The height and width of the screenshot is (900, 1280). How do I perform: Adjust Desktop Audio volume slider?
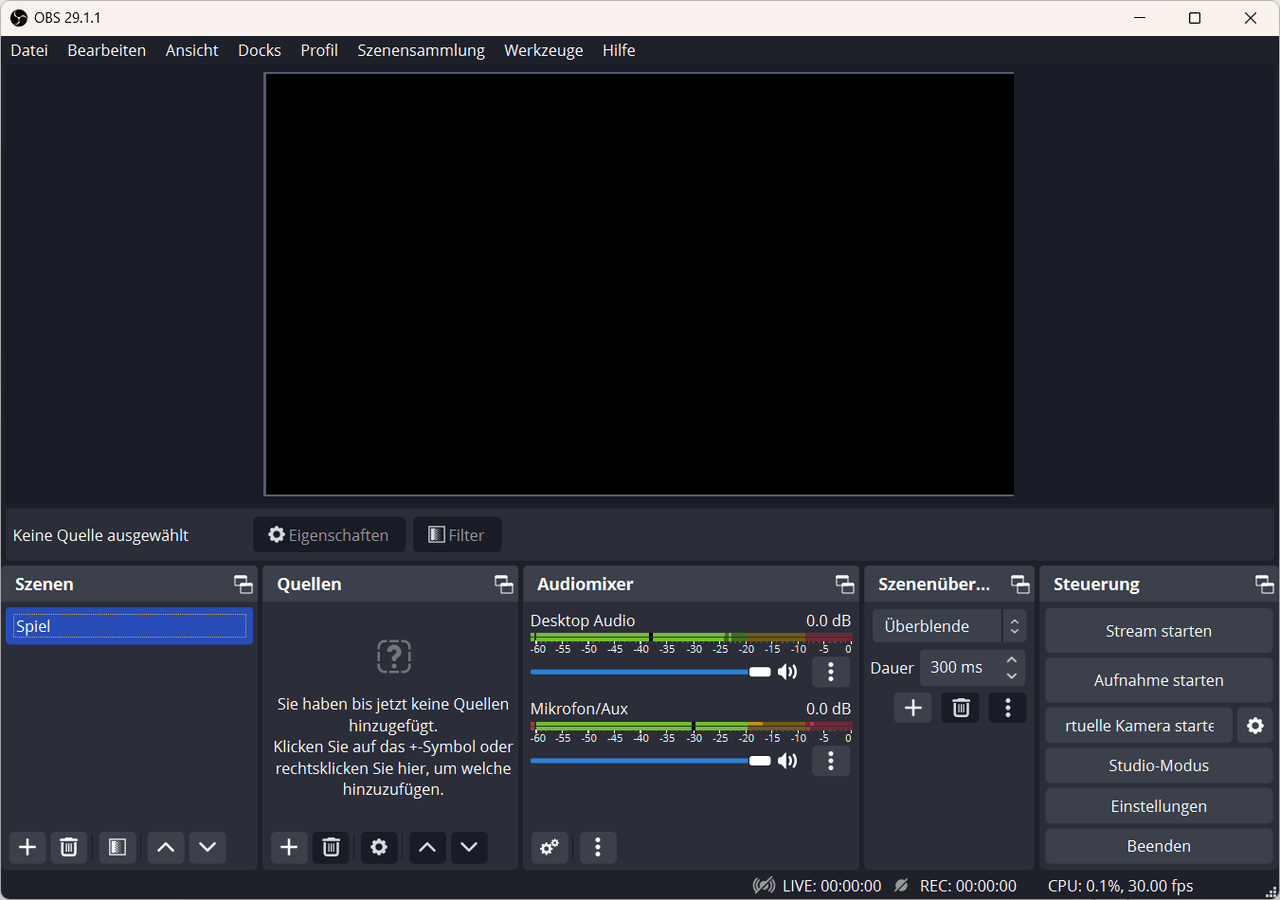click(650, 672)
